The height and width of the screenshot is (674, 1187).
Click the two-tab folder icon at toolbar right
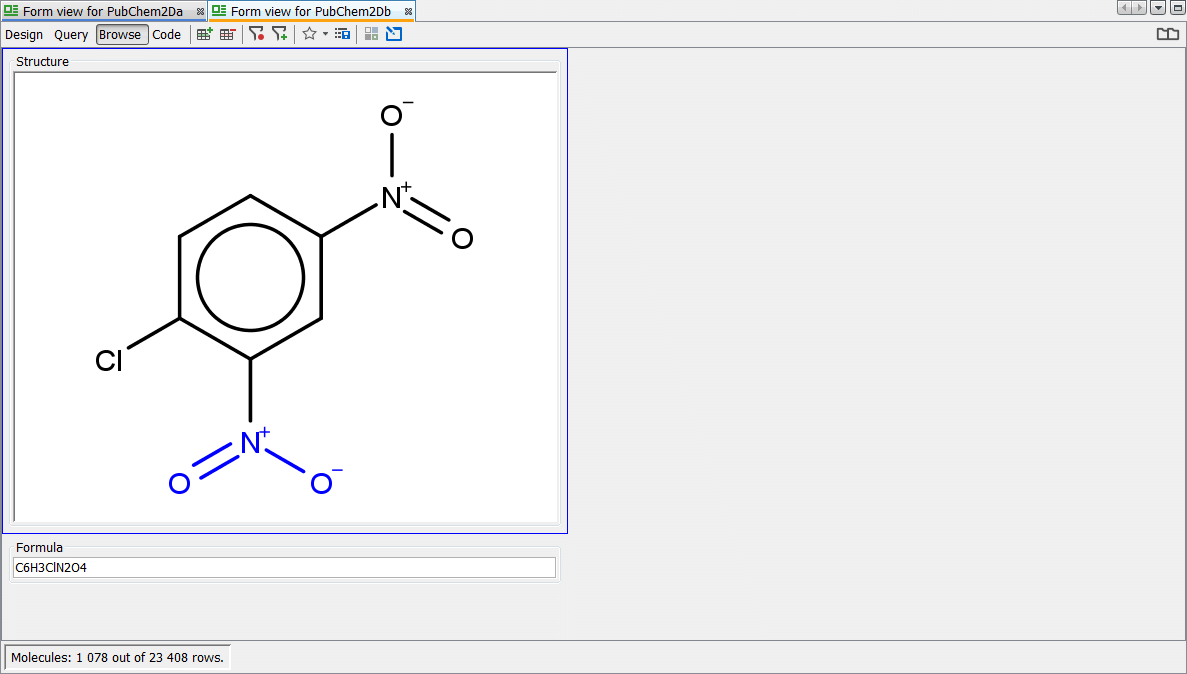[x=1167, y=34]
